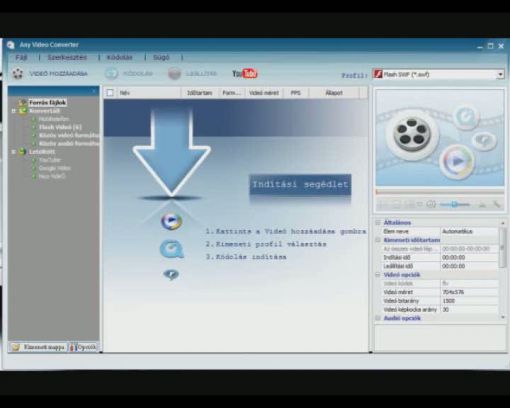Click the Videó képkocka arány value 30

[469, 309]
